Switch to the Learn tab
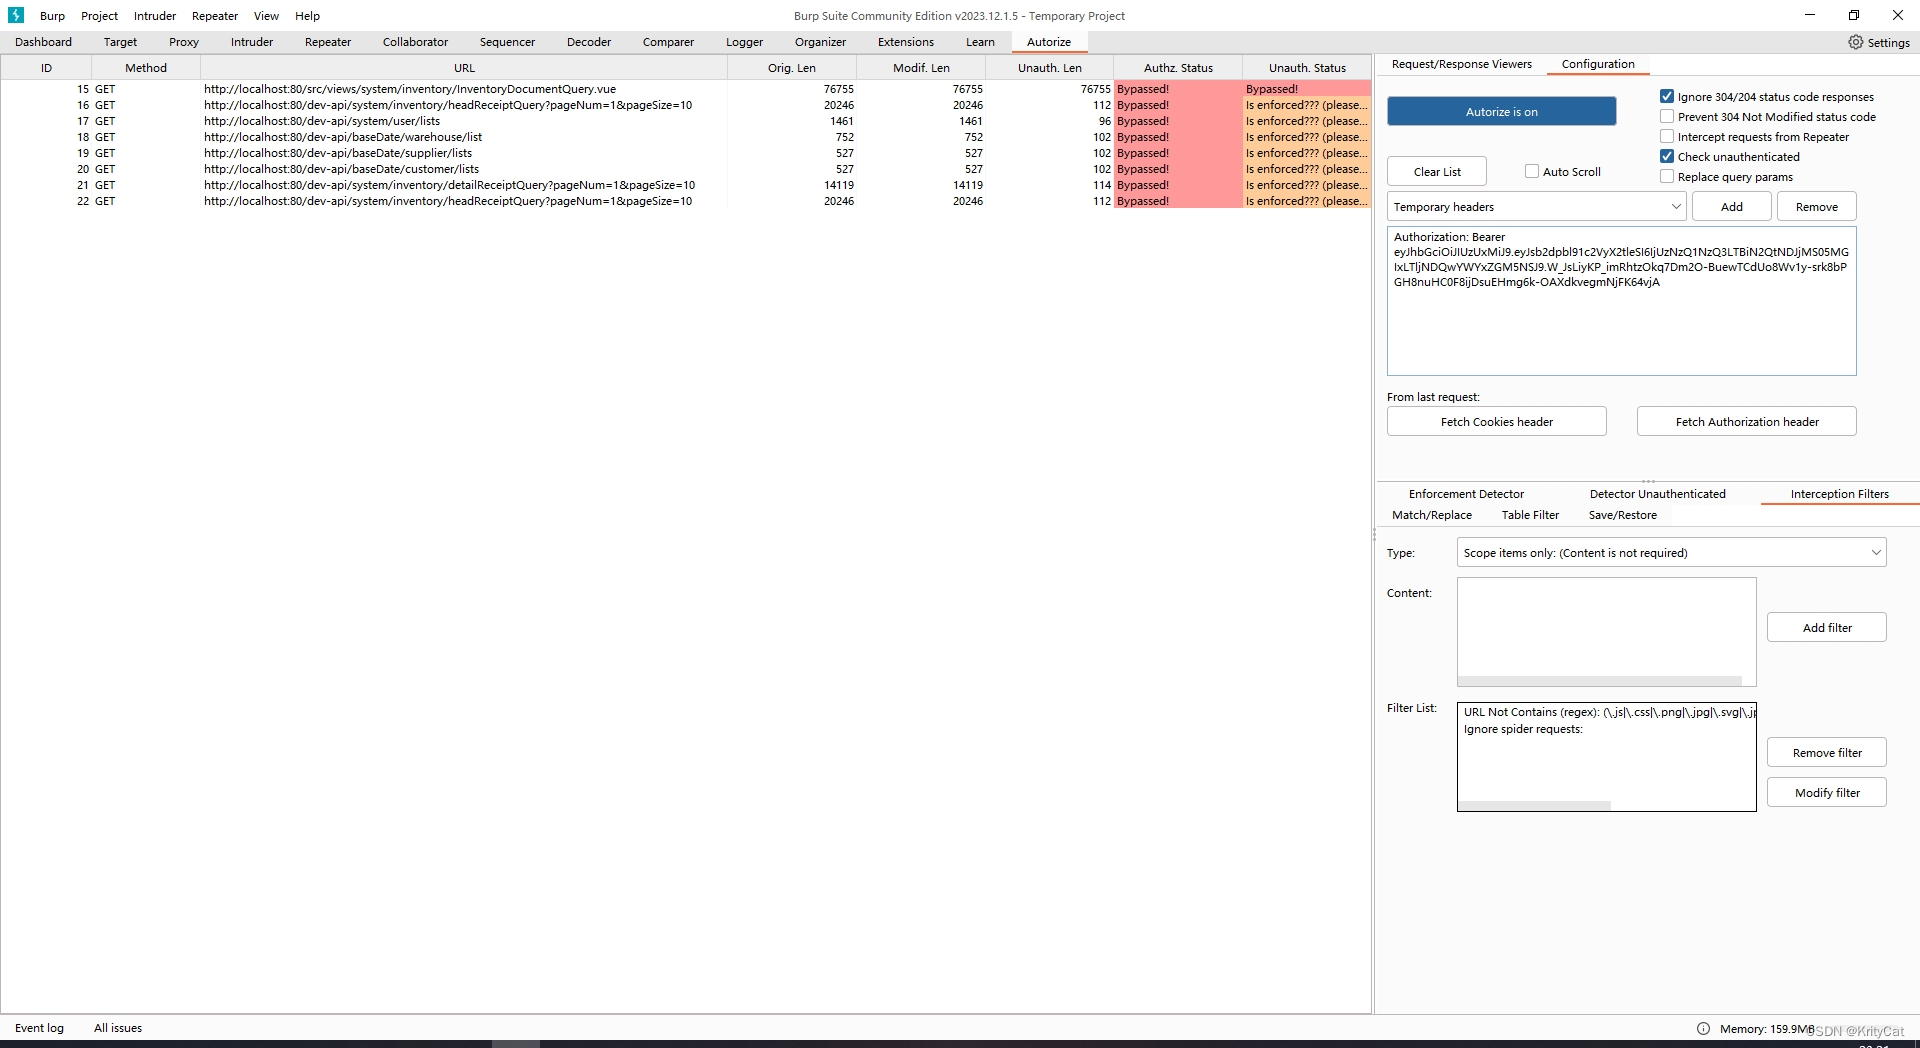The width and height of the screenshot is (1920, 1048). pyautogui.click(x=980, y=42)
